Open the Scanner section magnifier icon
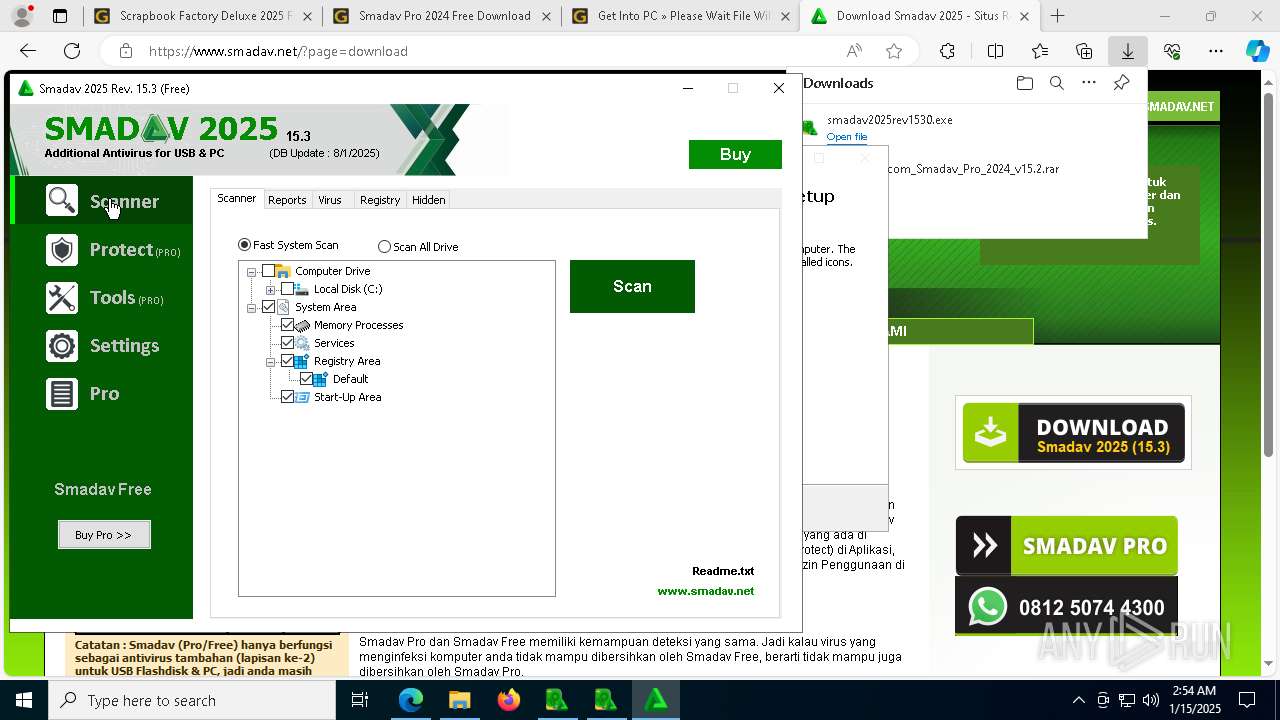This screenshot has width=1280, height=720. pyautogui.click(x=62, y=201)
